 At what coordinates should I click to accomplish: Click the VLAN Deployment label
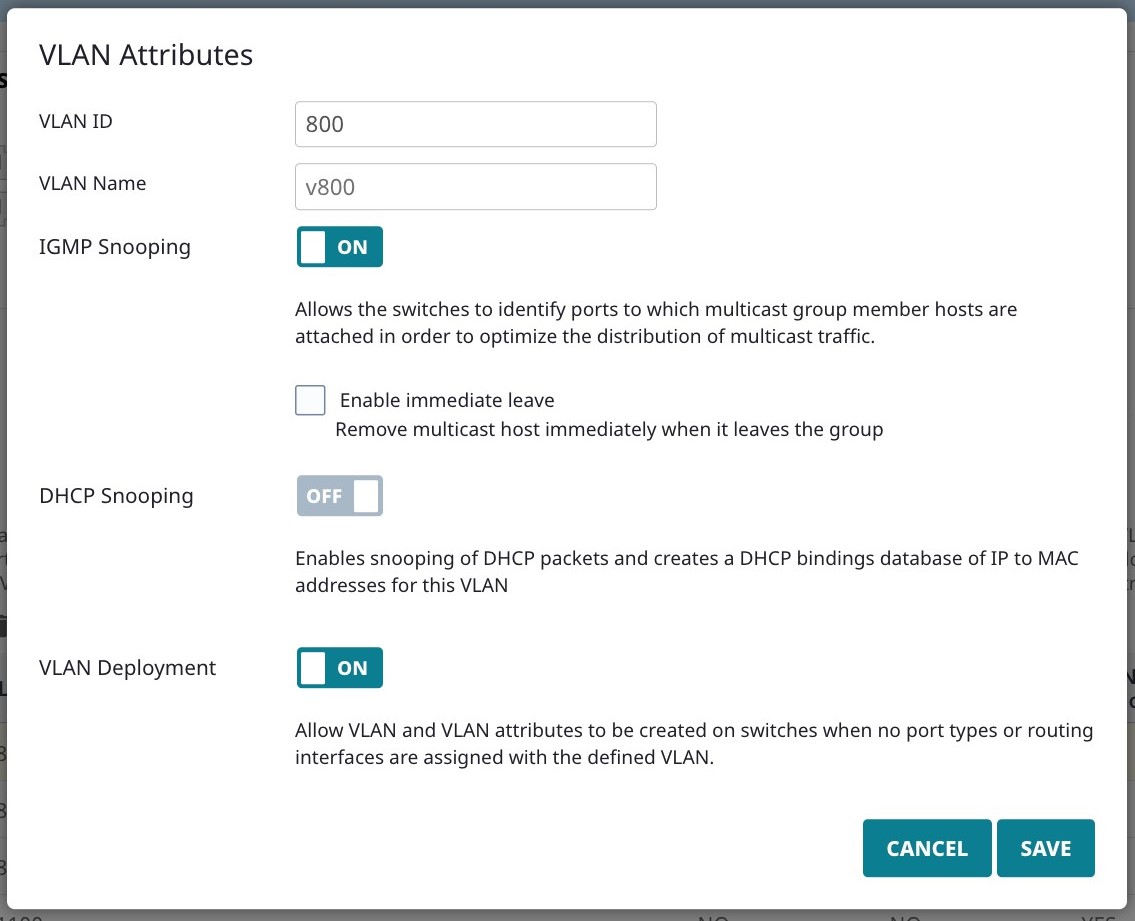(127, 667)
